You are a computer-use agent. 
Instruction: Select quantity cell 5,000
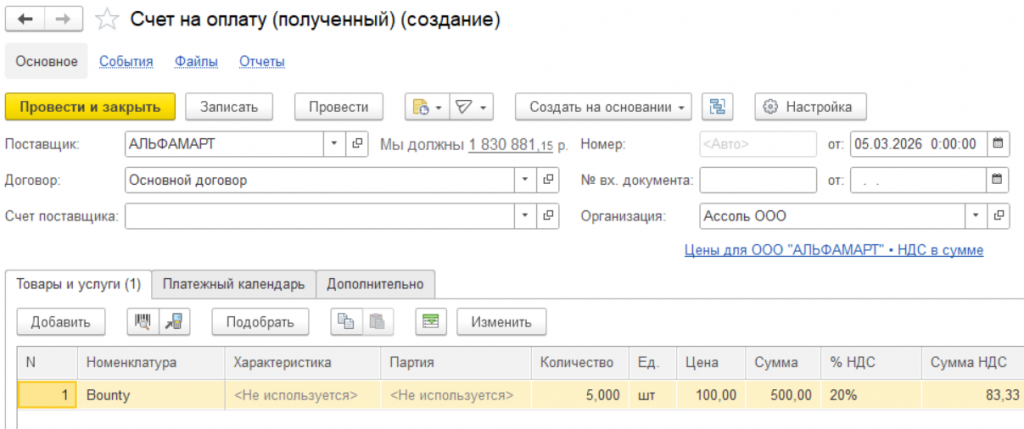point(581,395)
